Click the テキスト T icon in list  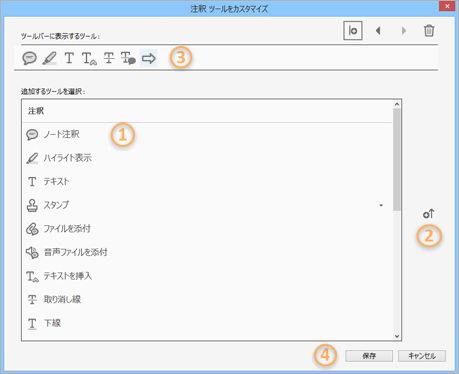tap(32, 182)
